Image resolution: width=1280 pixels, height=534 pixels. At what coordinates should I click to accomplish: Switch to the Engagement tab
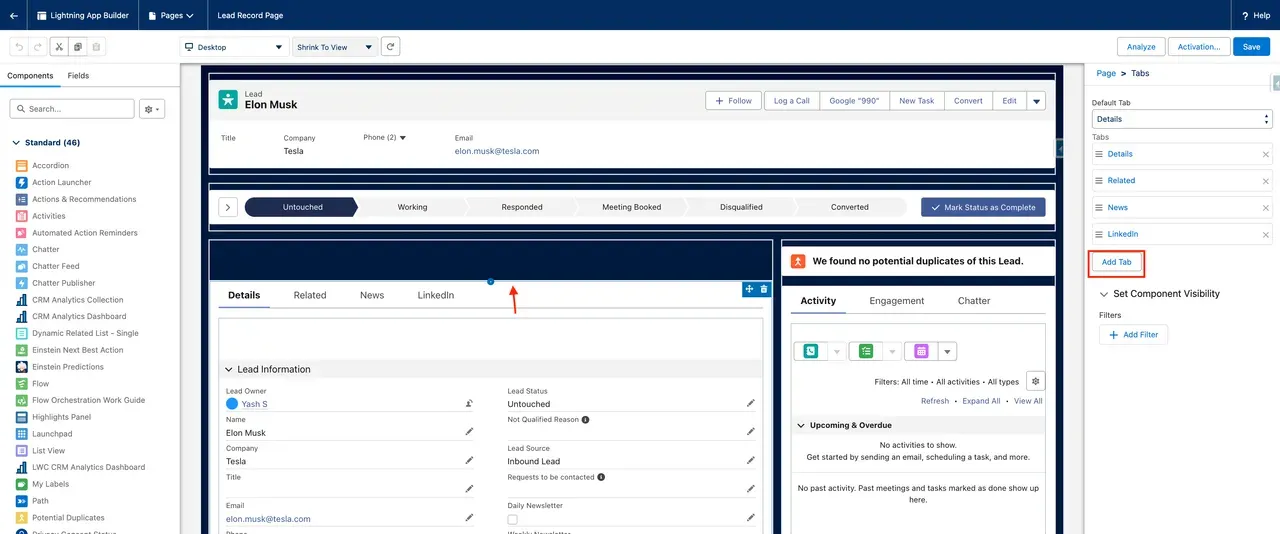pos(897,300)
